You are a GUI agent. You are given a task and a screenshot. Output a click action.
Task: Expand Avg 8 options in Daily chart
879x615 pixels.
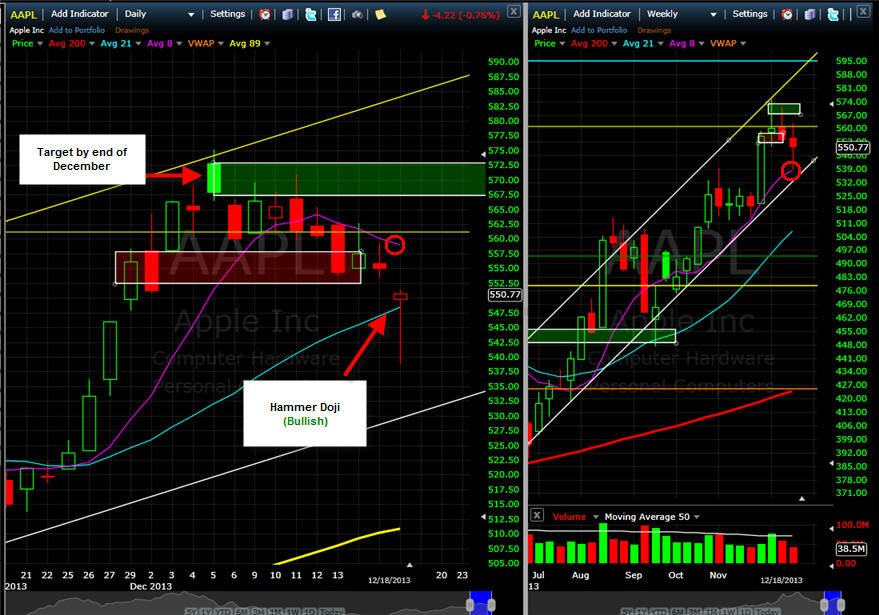[x=179, y=44]
